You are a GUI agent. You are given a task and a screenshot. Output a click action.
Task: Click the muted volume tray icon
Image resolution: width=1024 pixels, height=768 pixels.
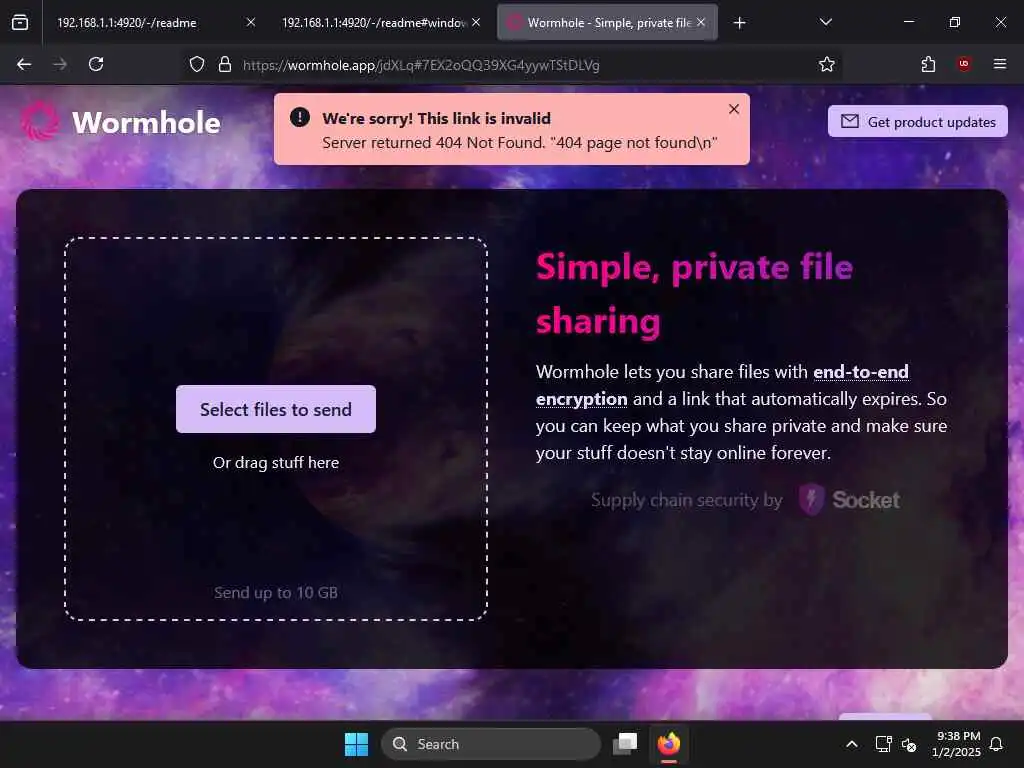coord(909,744)
